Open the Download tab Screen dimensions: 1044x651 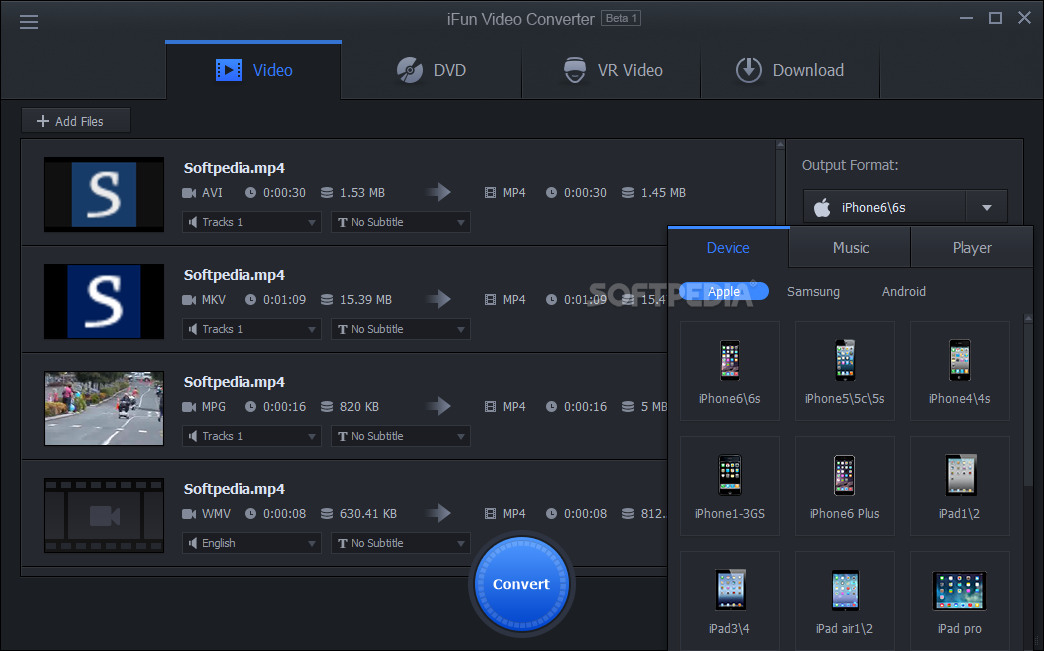(x=790, y=70)
